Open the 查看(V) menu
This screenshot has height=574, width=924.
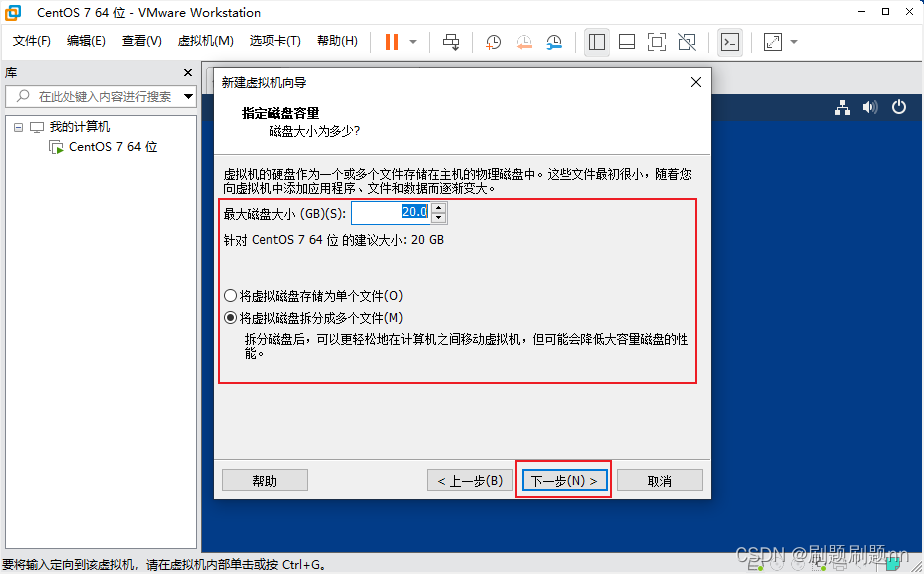tap(141, 41)
